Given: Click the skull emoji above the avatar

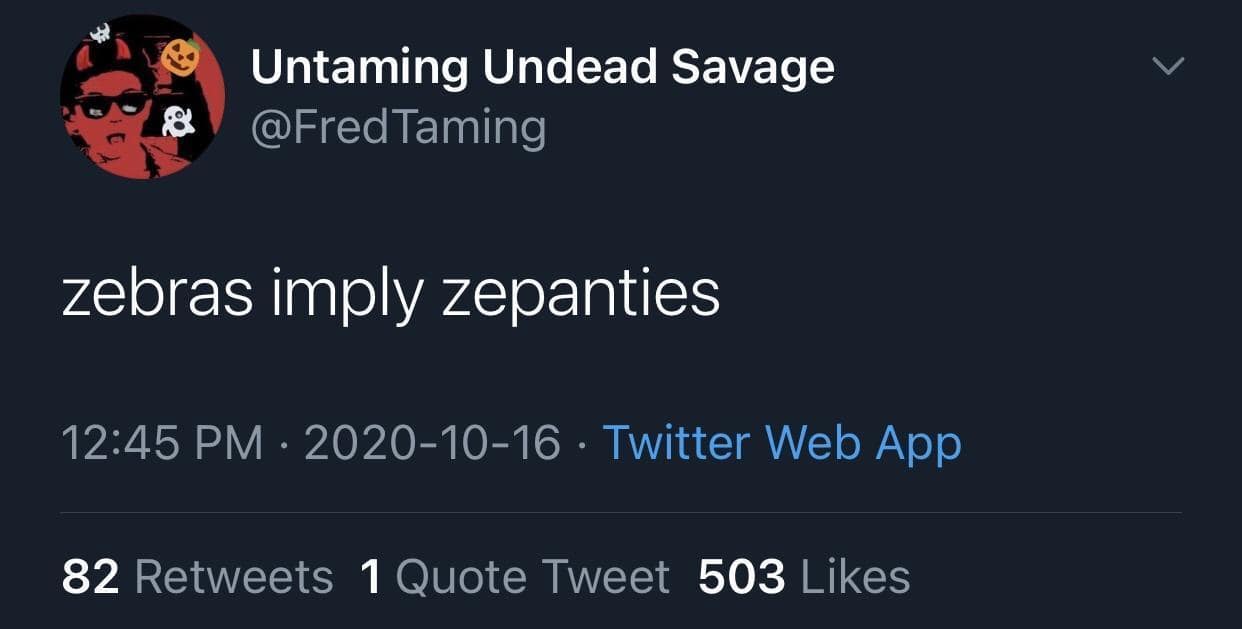Looking at the screenshot, I should click(x=100, y=33).
